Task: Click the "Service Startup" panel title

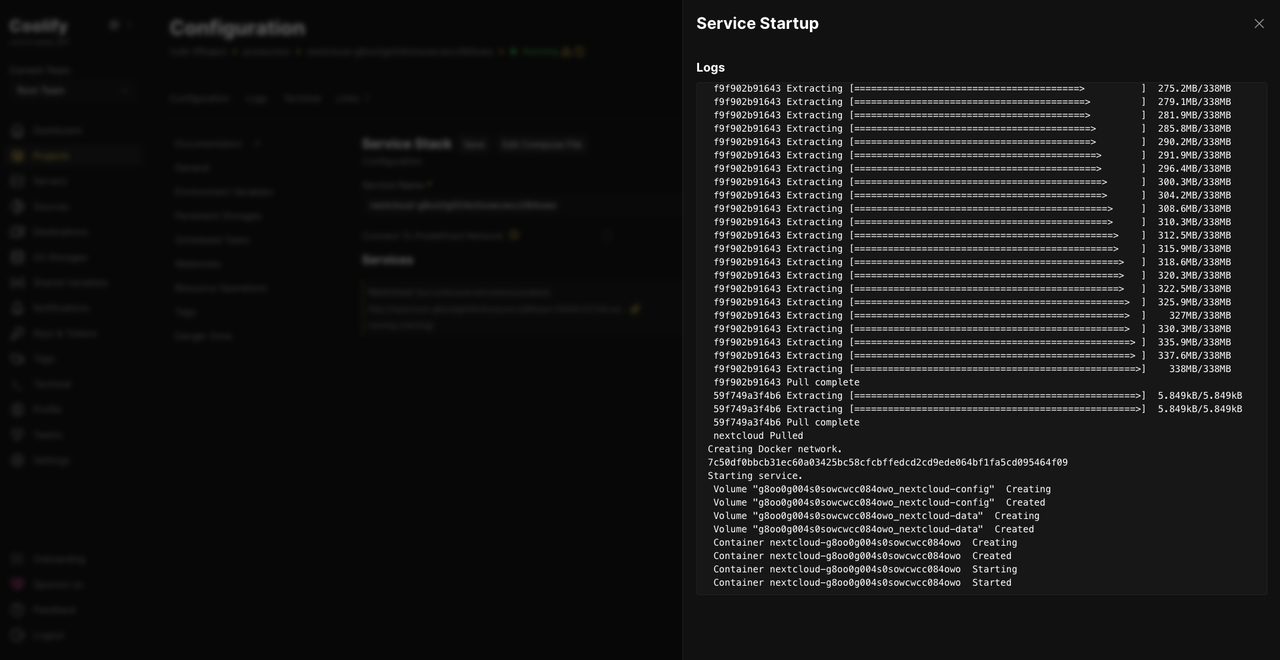Action: click(757, 23)
